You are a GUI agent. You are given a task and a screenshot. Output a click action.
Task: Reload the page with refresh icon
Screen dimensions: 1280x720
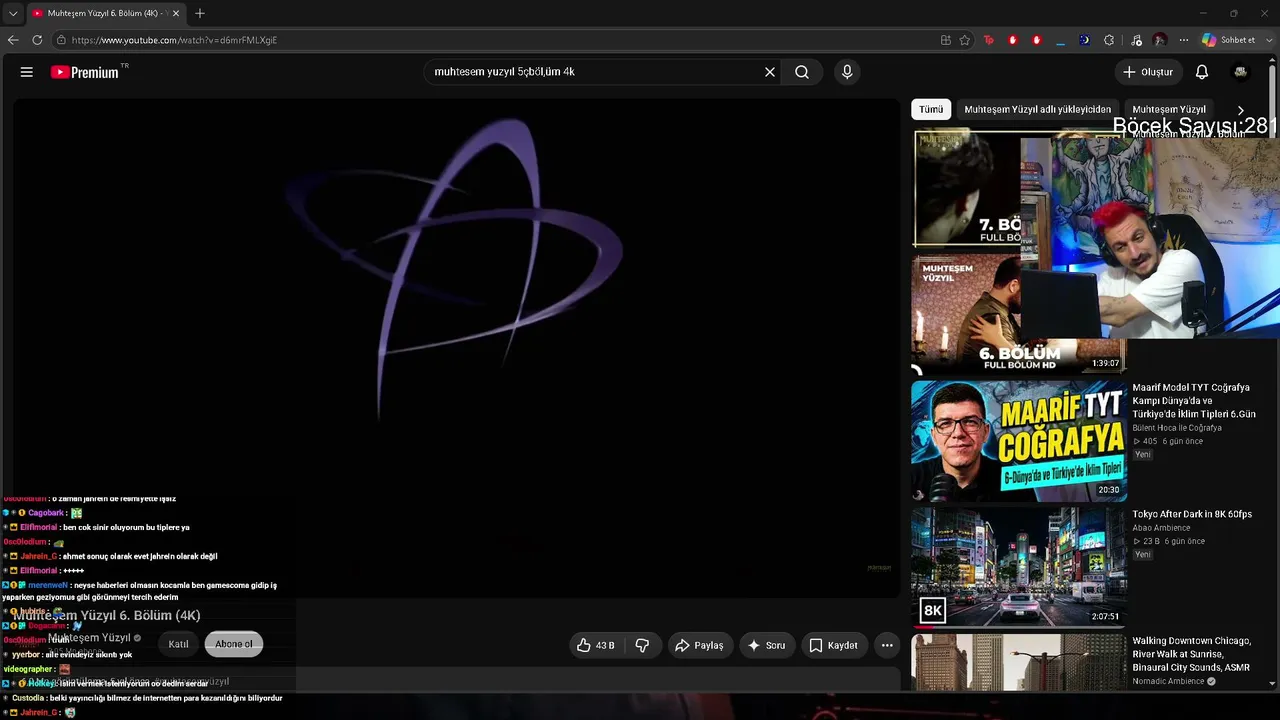pos(37,40)
